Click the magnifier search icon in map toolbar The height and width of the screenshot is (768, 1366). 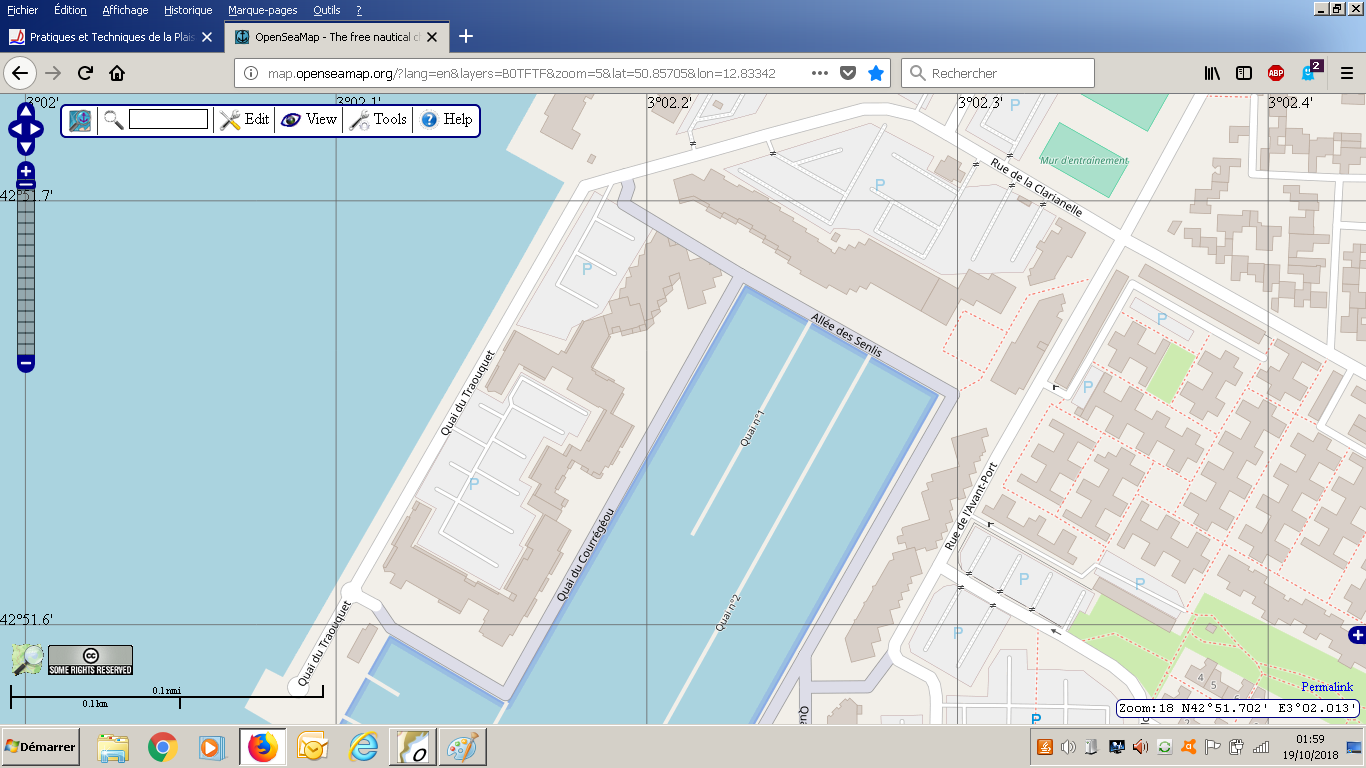pyautogui.click(x=113, y=120)
